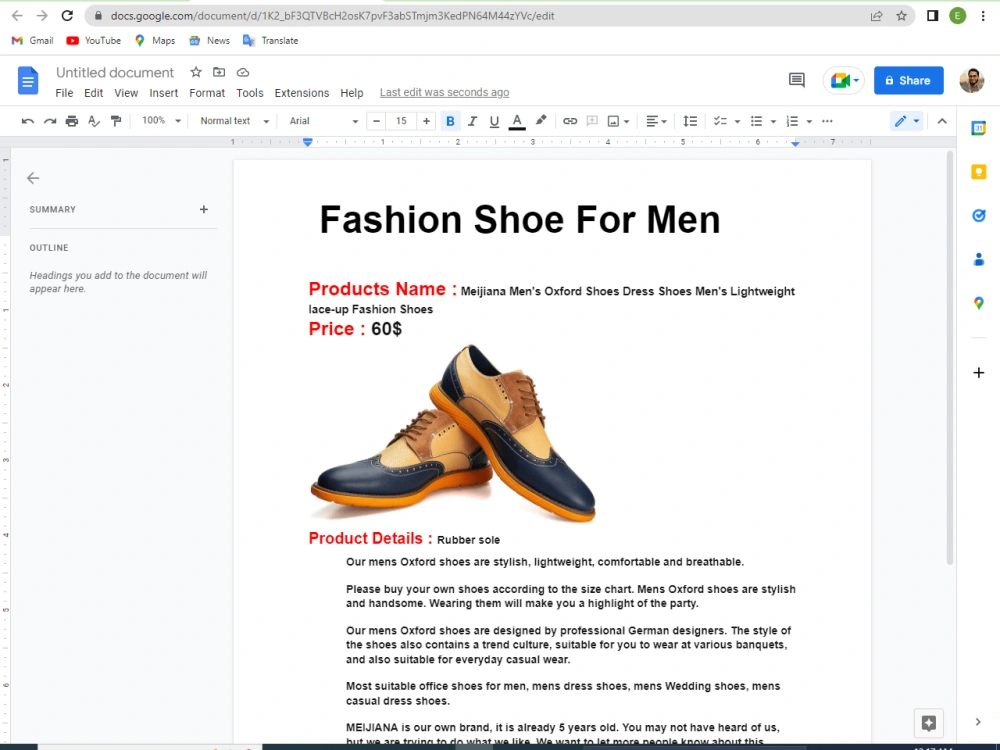The width and height of the screenshot is (1000, 750).
Task: Get add-ons with the side panel plus
Action: pyautogui.click(x=979, y=372)
